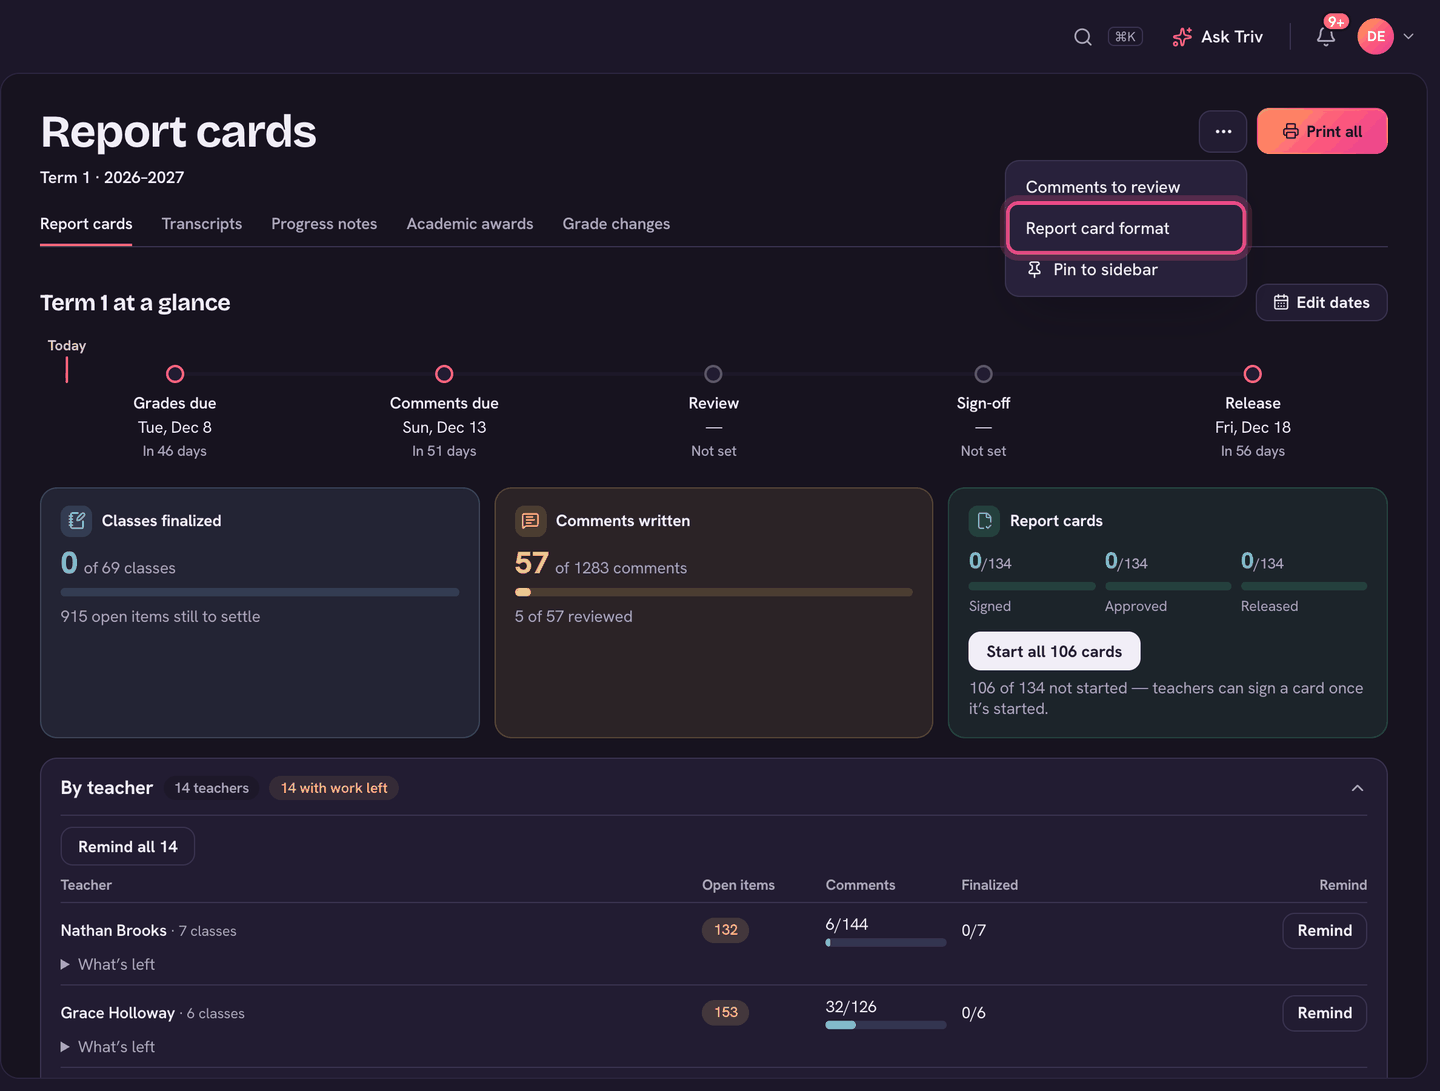Image resolution: width=1440 pixels, height=1091 pixels.
Task: Click Nathan Brooks comments progress bar
Action: (886, 942)
